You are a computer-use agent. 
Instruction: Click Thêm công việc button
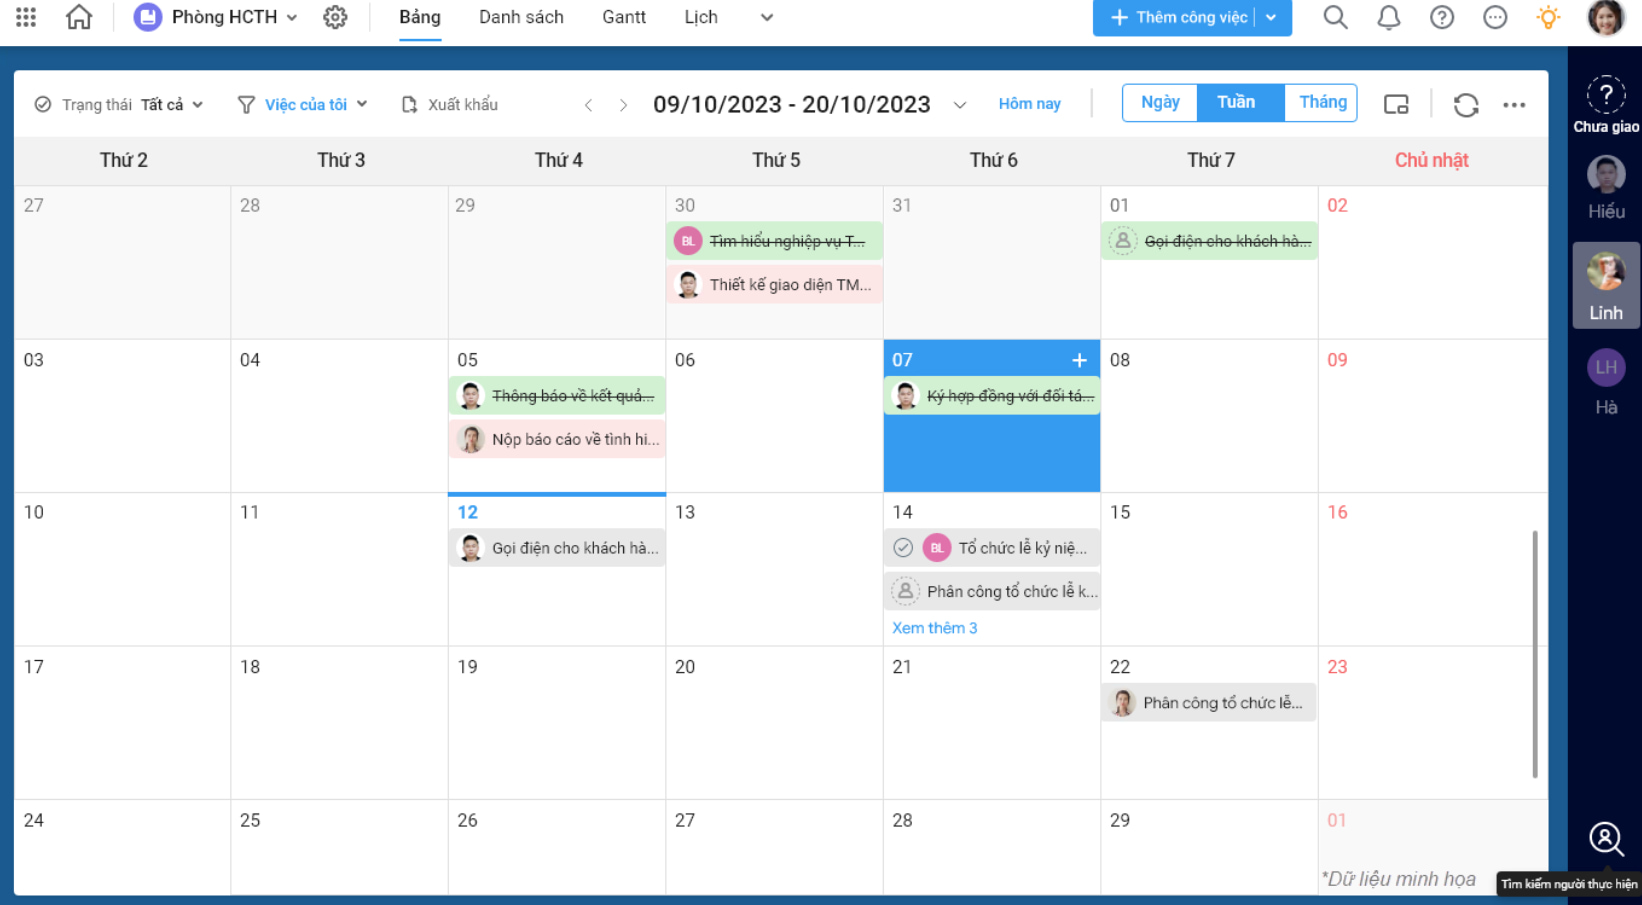tap(1178, 17)
